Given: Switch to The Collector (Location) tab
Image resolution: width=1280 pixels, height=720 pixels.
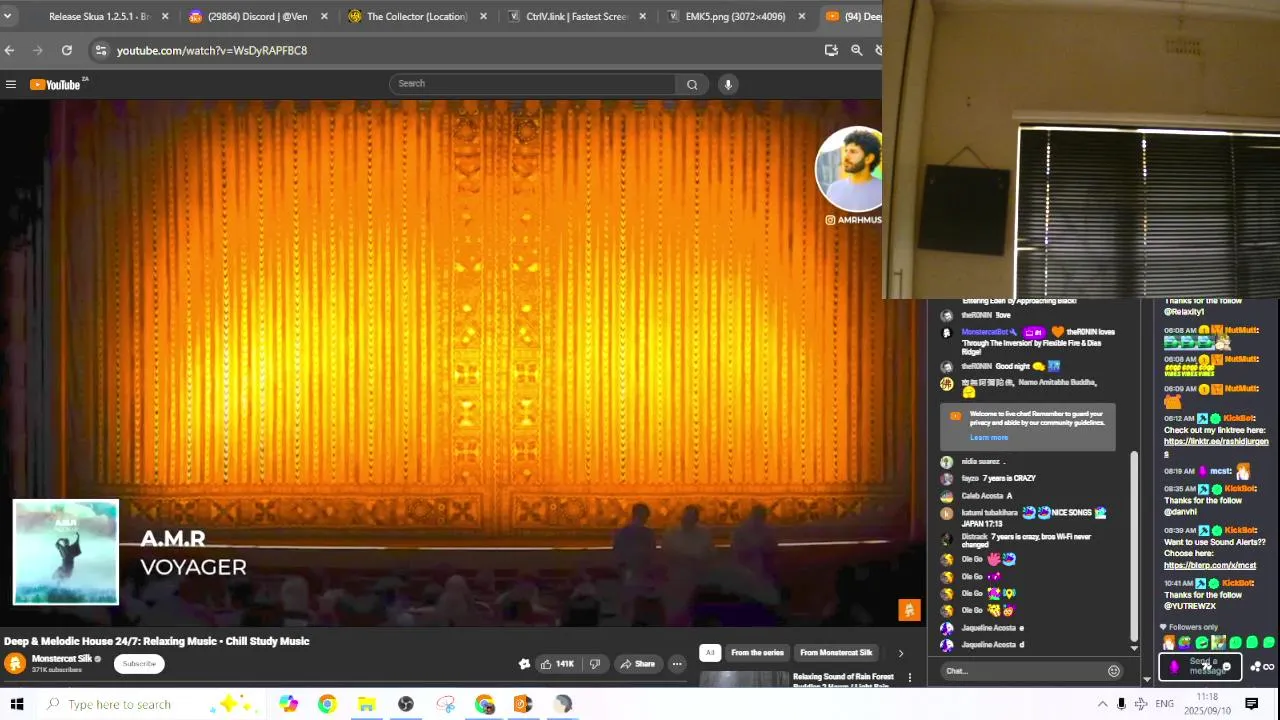Looking at the screenshot, I should tap(416, 16).
